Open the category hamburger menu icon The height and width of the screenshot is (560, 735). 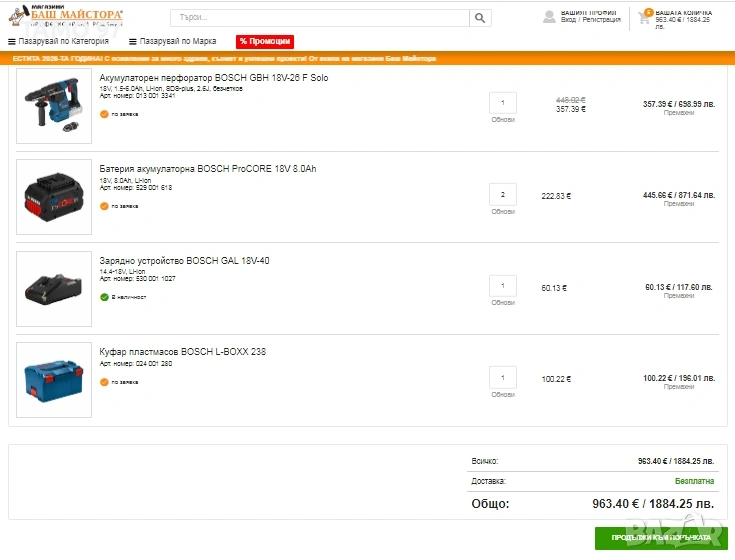12,42
